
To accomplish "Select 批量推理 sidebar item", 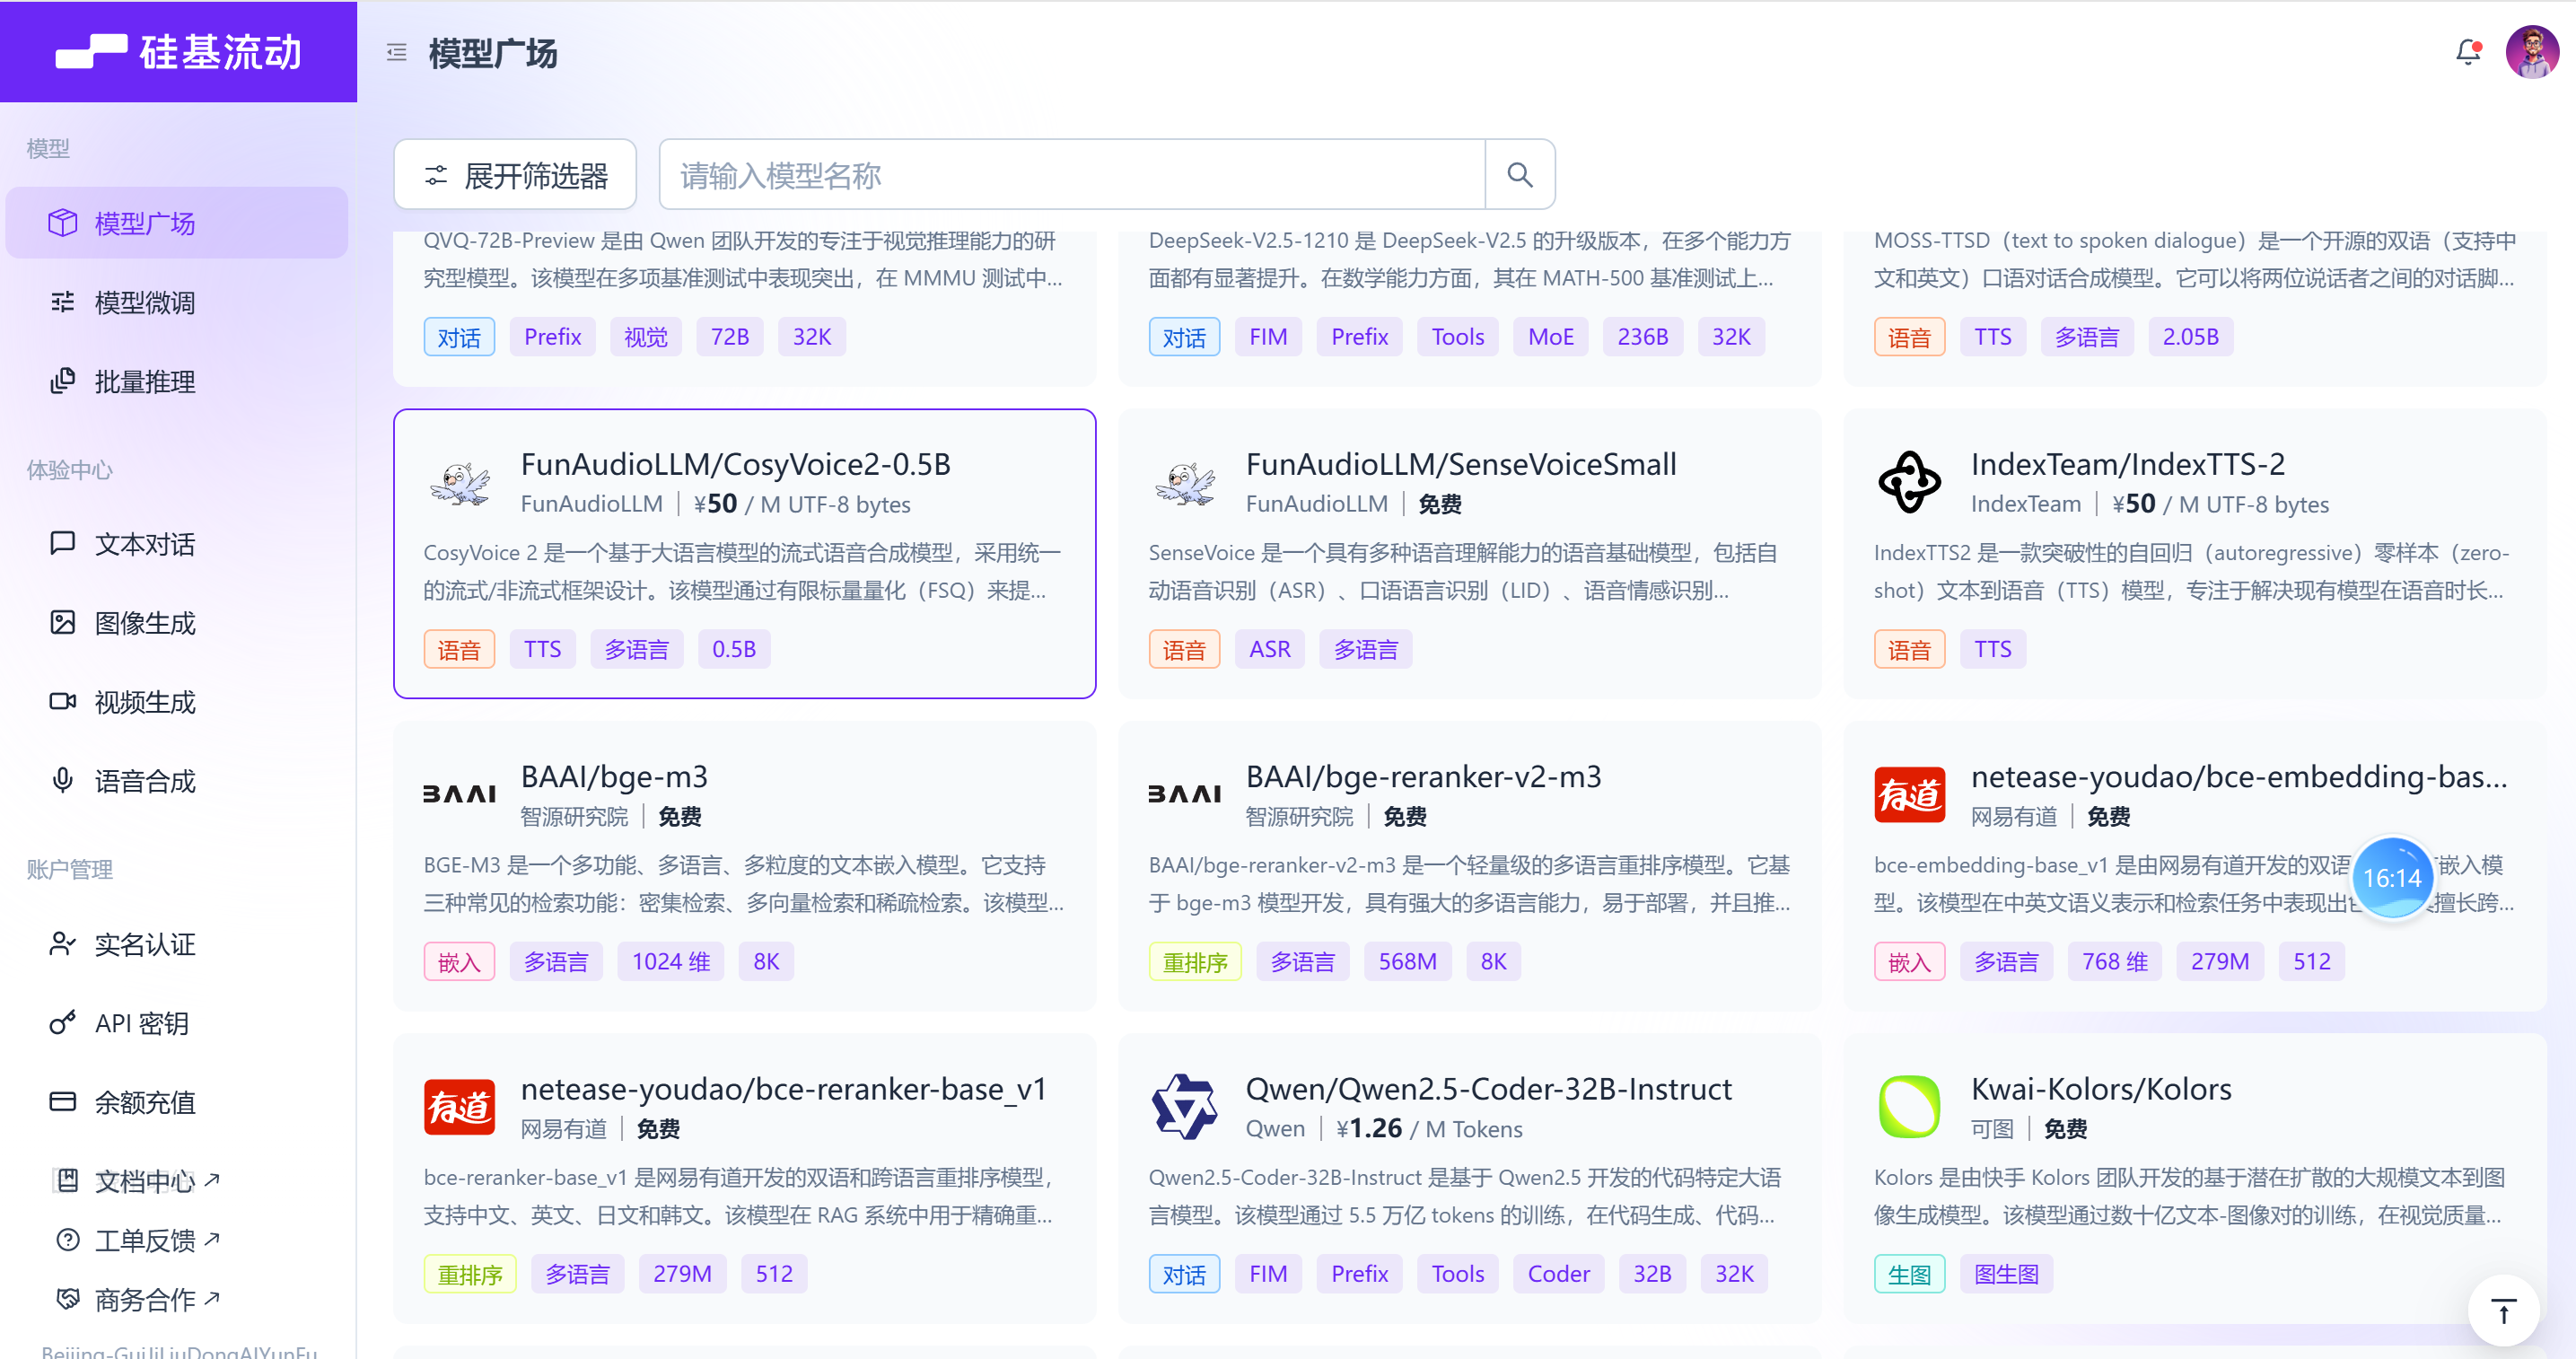I will [x=144, y=381].
